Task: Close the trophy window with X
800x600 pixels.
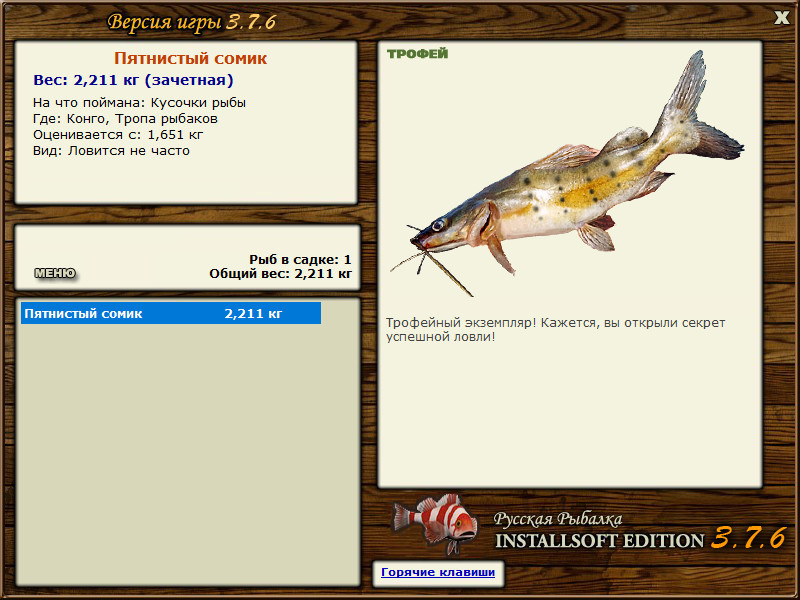Action: click(x=781, y=18)
